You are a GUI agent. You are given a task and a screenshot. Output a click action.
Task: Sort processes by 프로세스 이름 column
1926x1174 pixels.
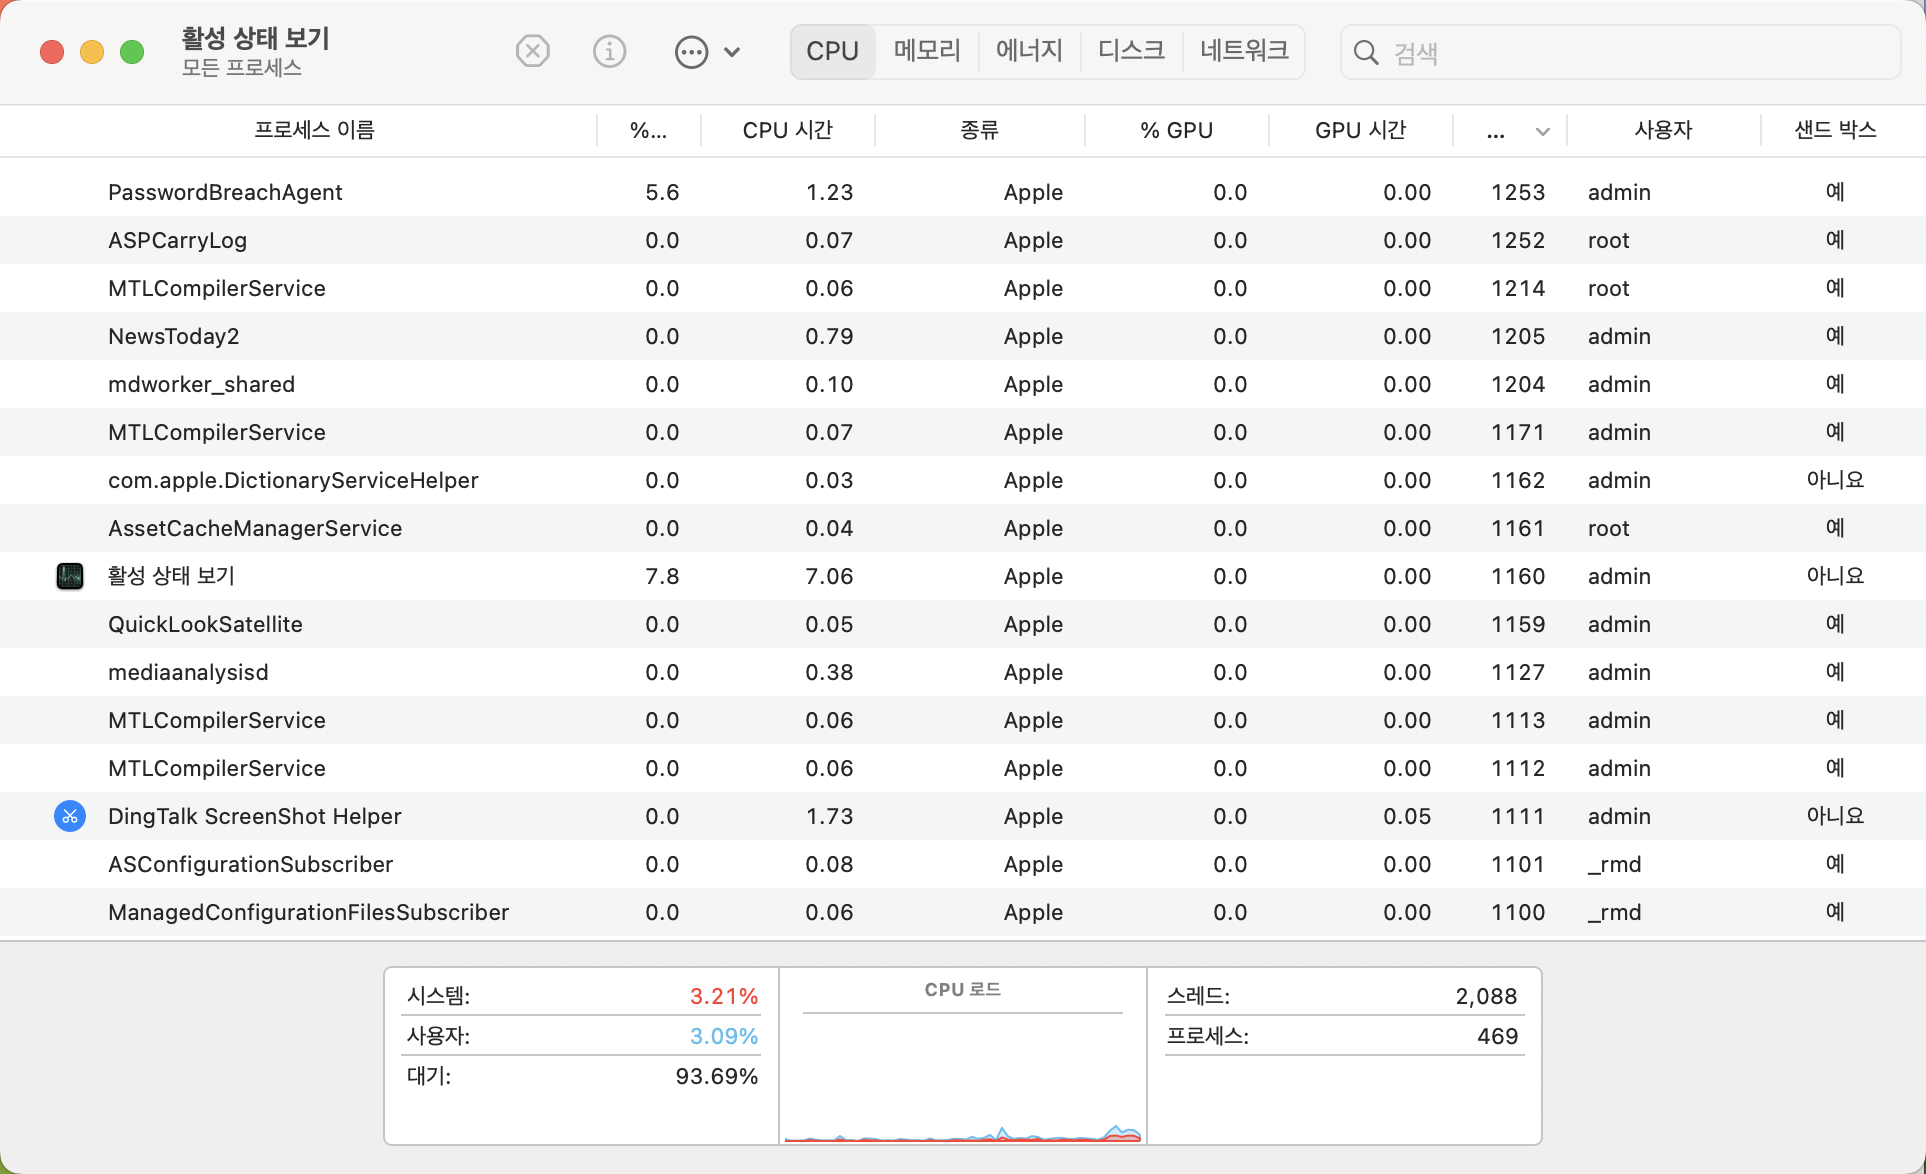coord(313,130)
